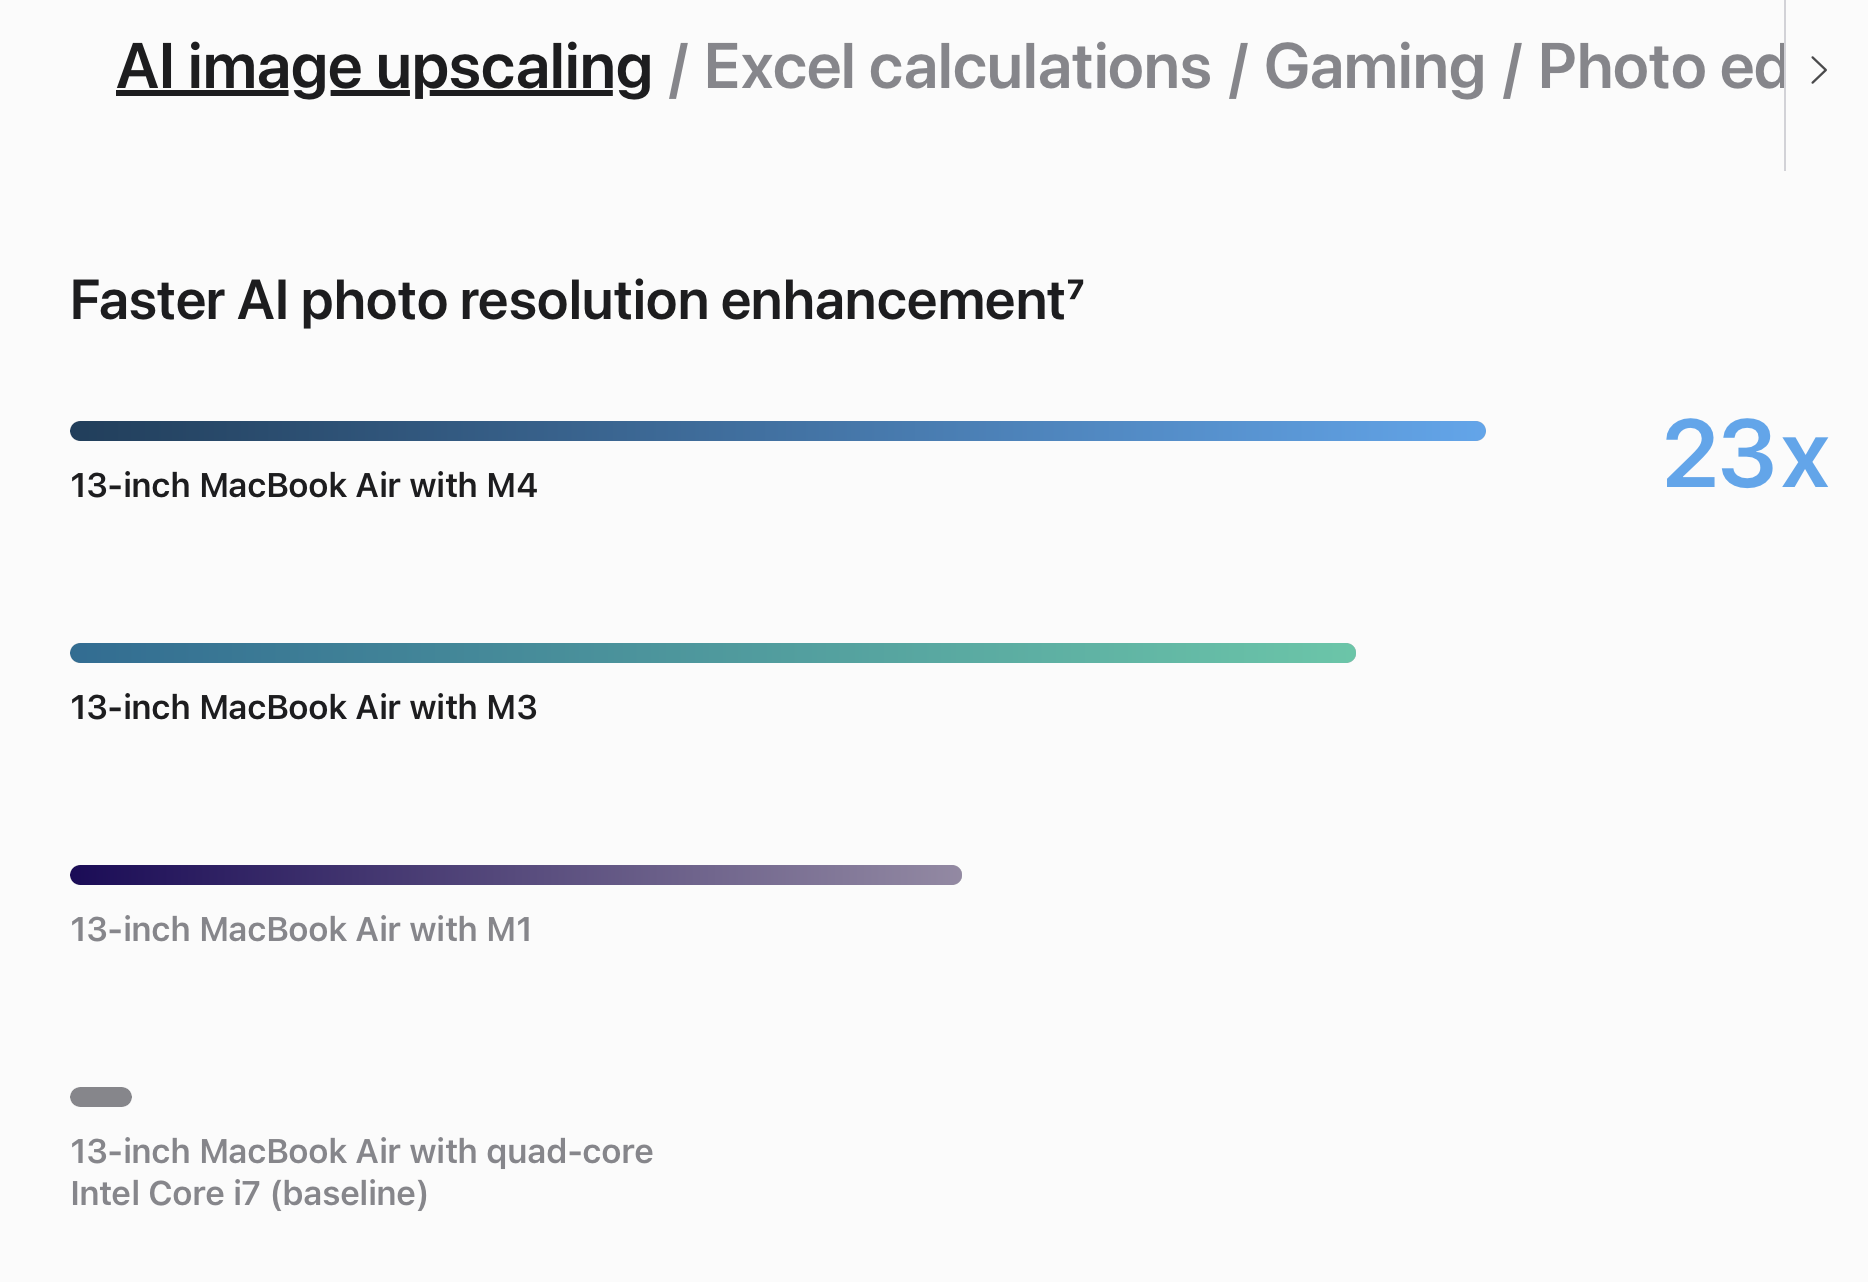Click the 23x speed figure
The height and width of the screenshot is (1282, 1868).
pyautogui.click(x=1746, y=455)
